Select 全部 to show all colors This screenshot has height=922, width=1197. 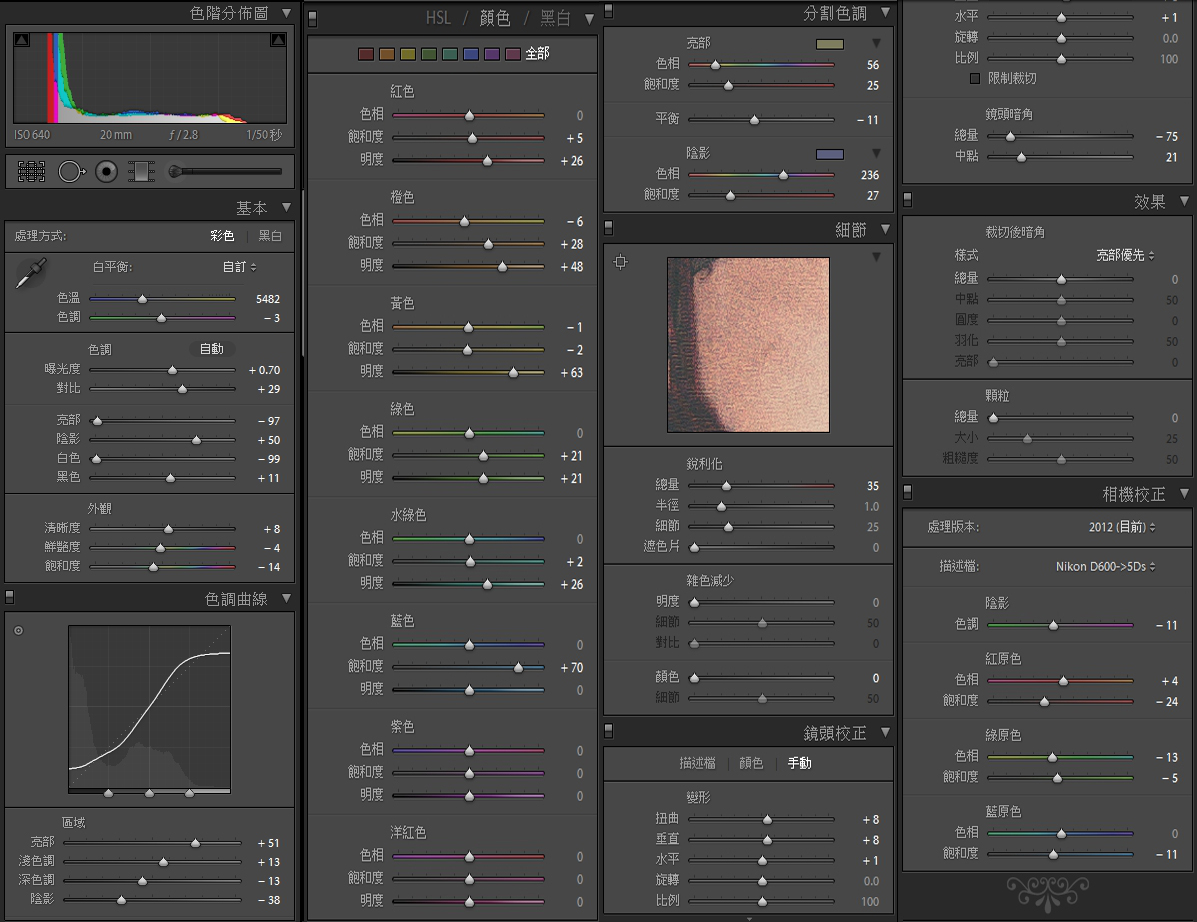pyautogui.click(x=537, y=53)
